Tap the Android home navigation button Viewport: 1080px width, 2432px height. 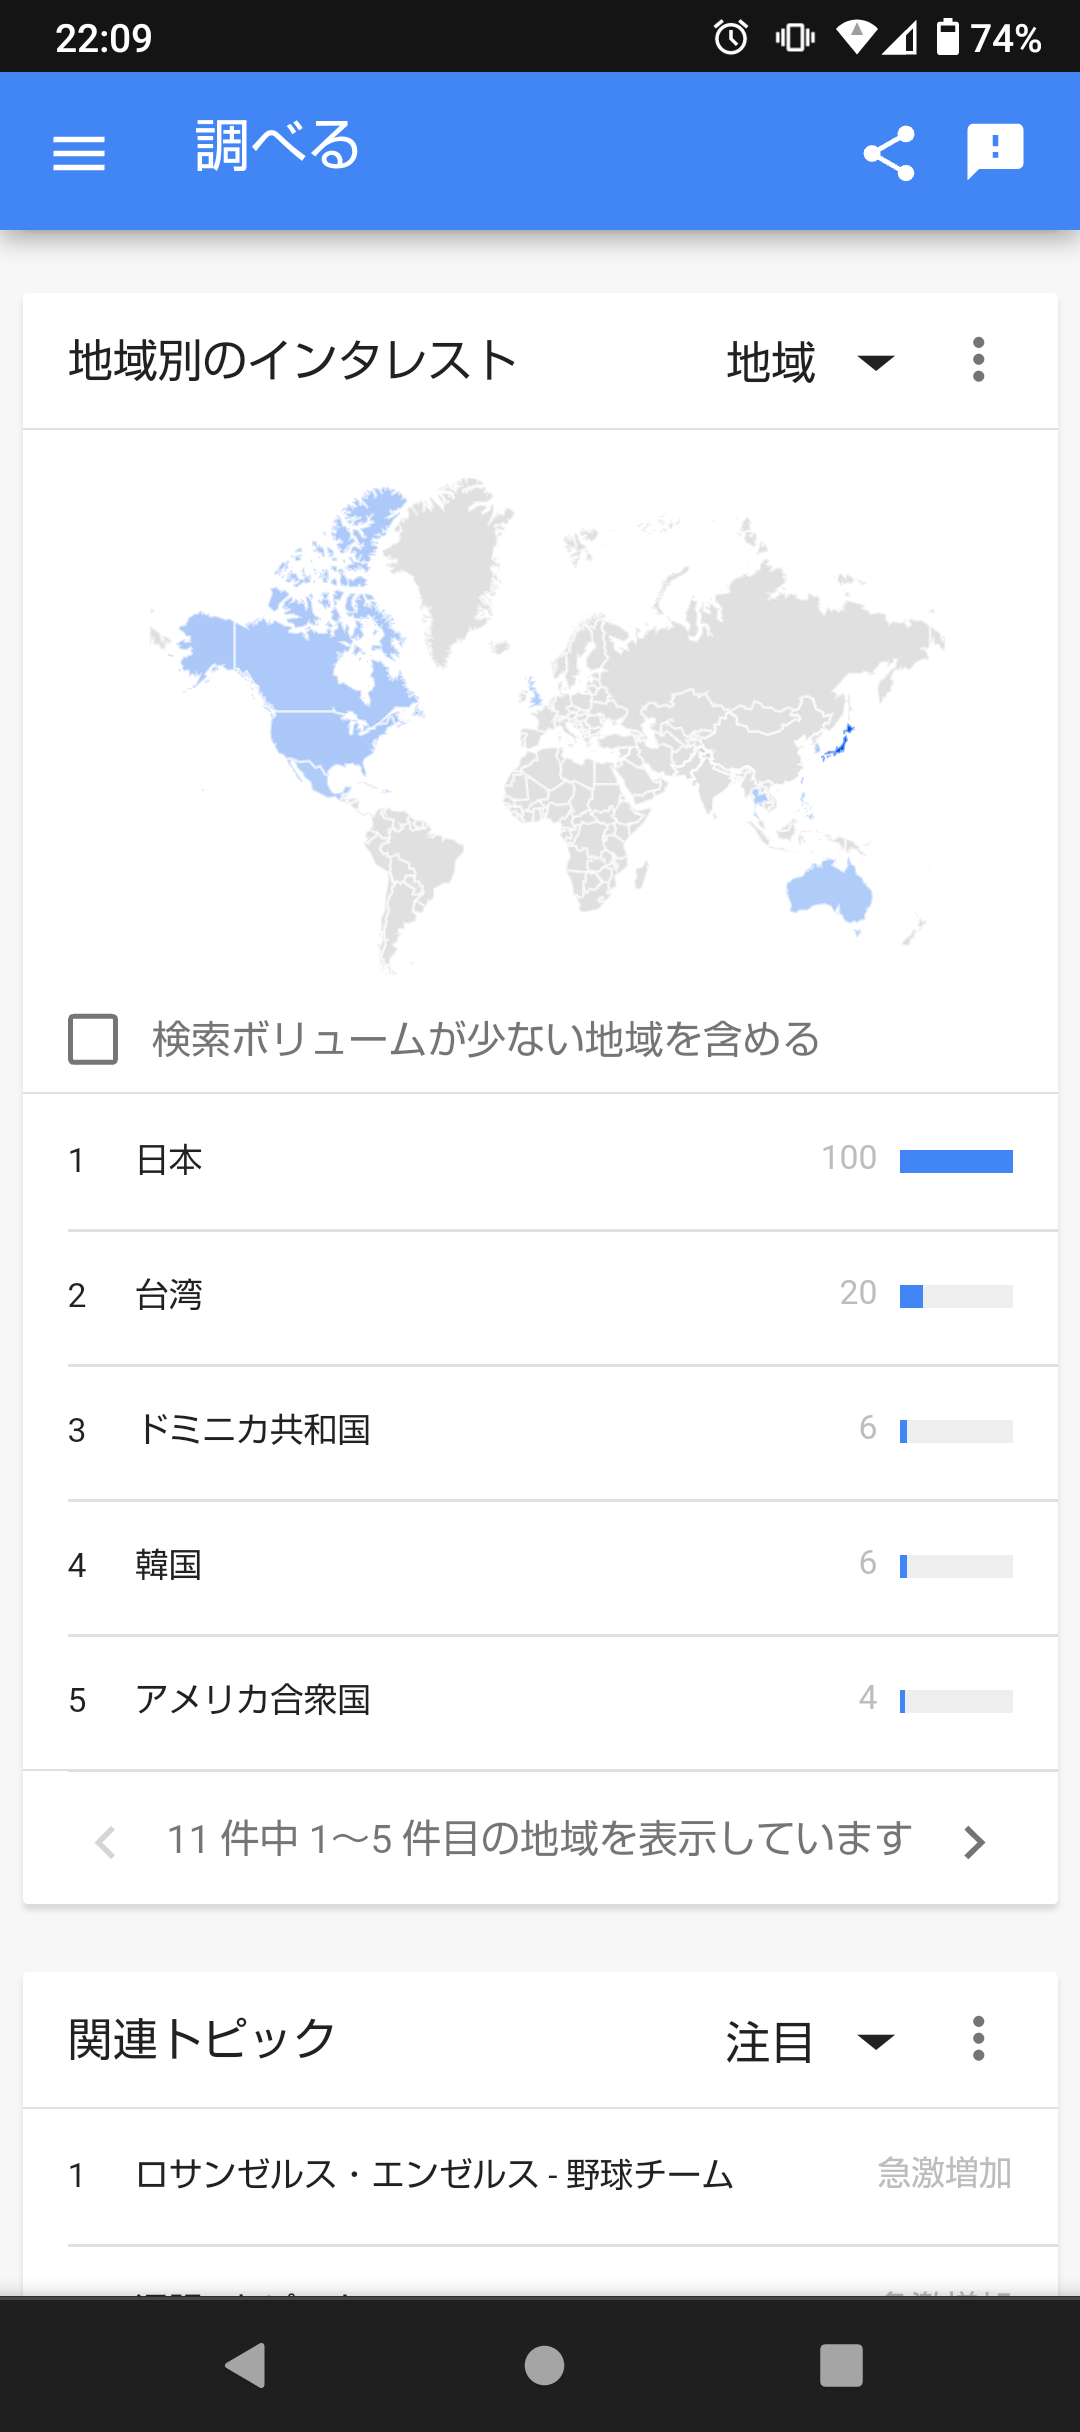[x=544, y=2365]
